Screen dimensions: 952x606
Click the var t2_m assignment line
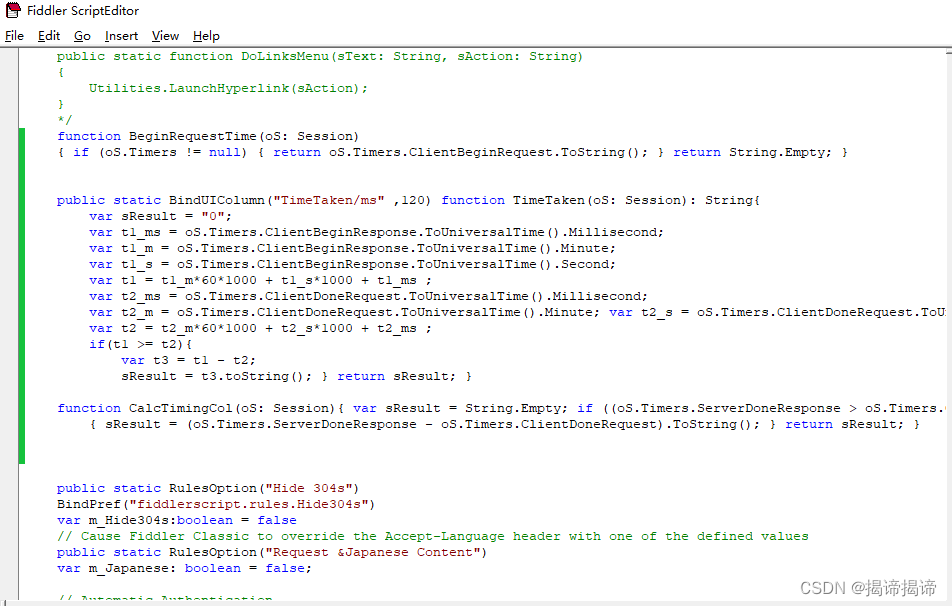pyautogui.click(x=517, y=312)
